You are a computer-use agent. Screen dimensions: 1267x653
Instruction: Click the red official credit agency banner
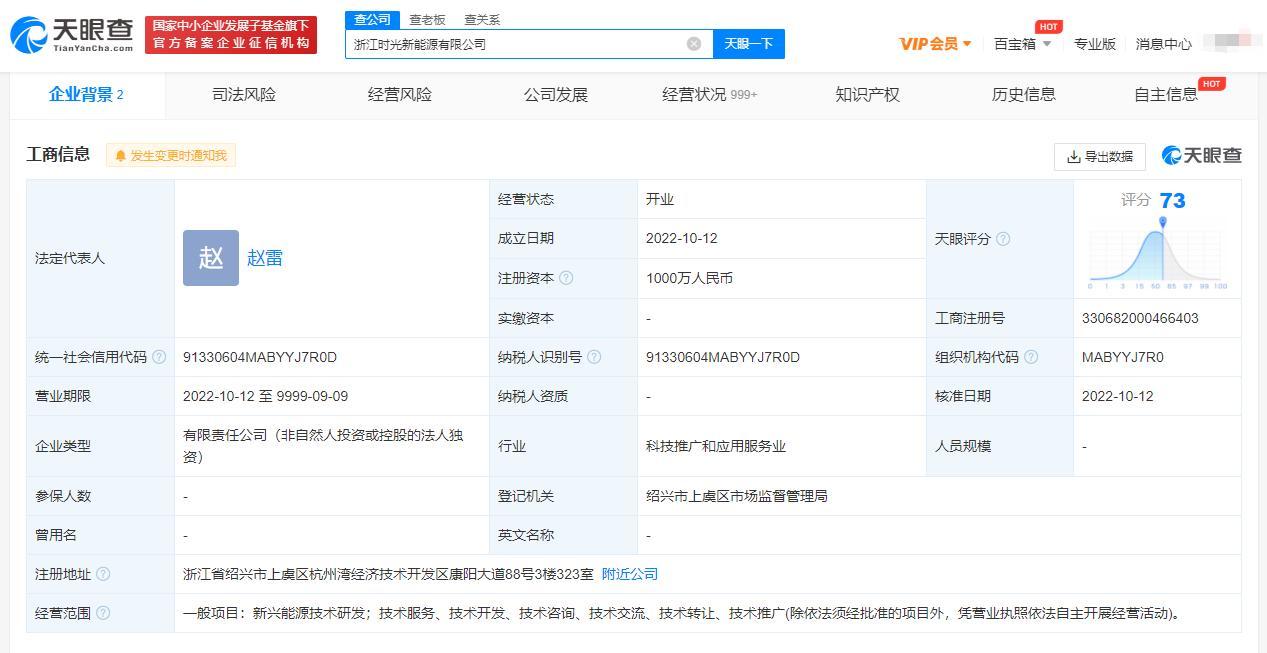pyautogui.click(x=231, y=35)
